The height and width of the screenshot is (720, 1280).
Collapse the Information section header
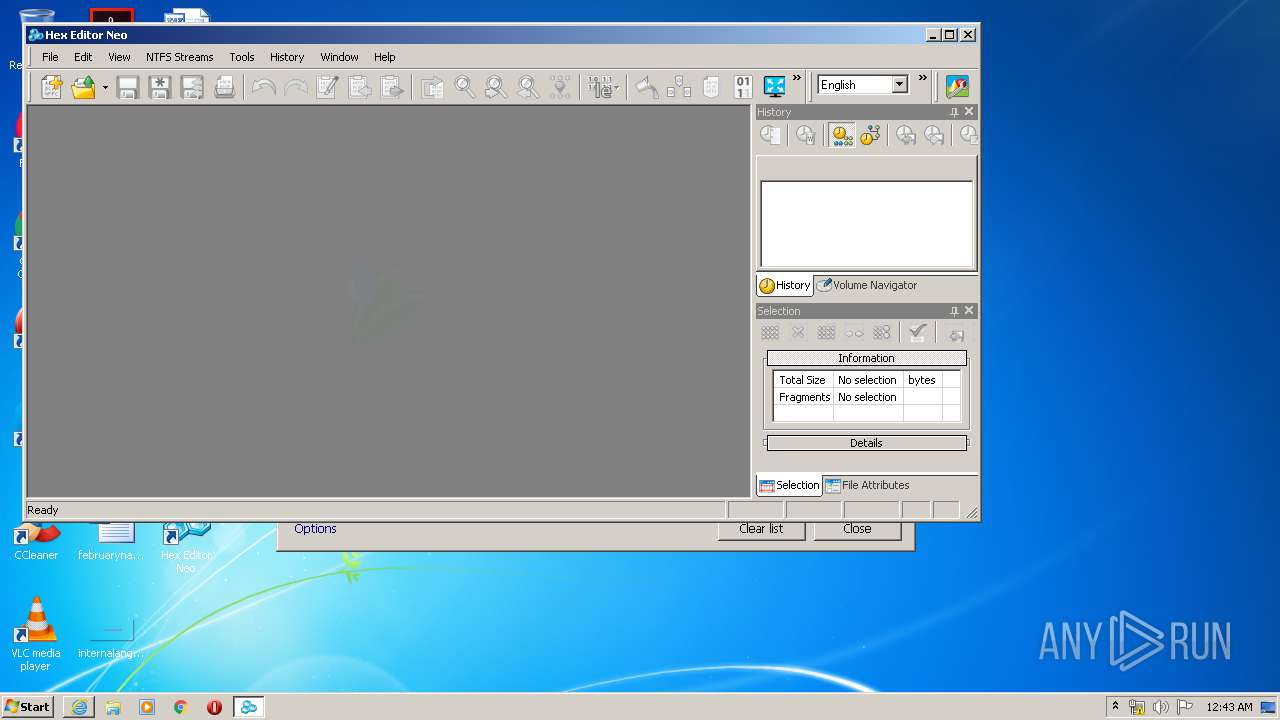coord(866,358)
